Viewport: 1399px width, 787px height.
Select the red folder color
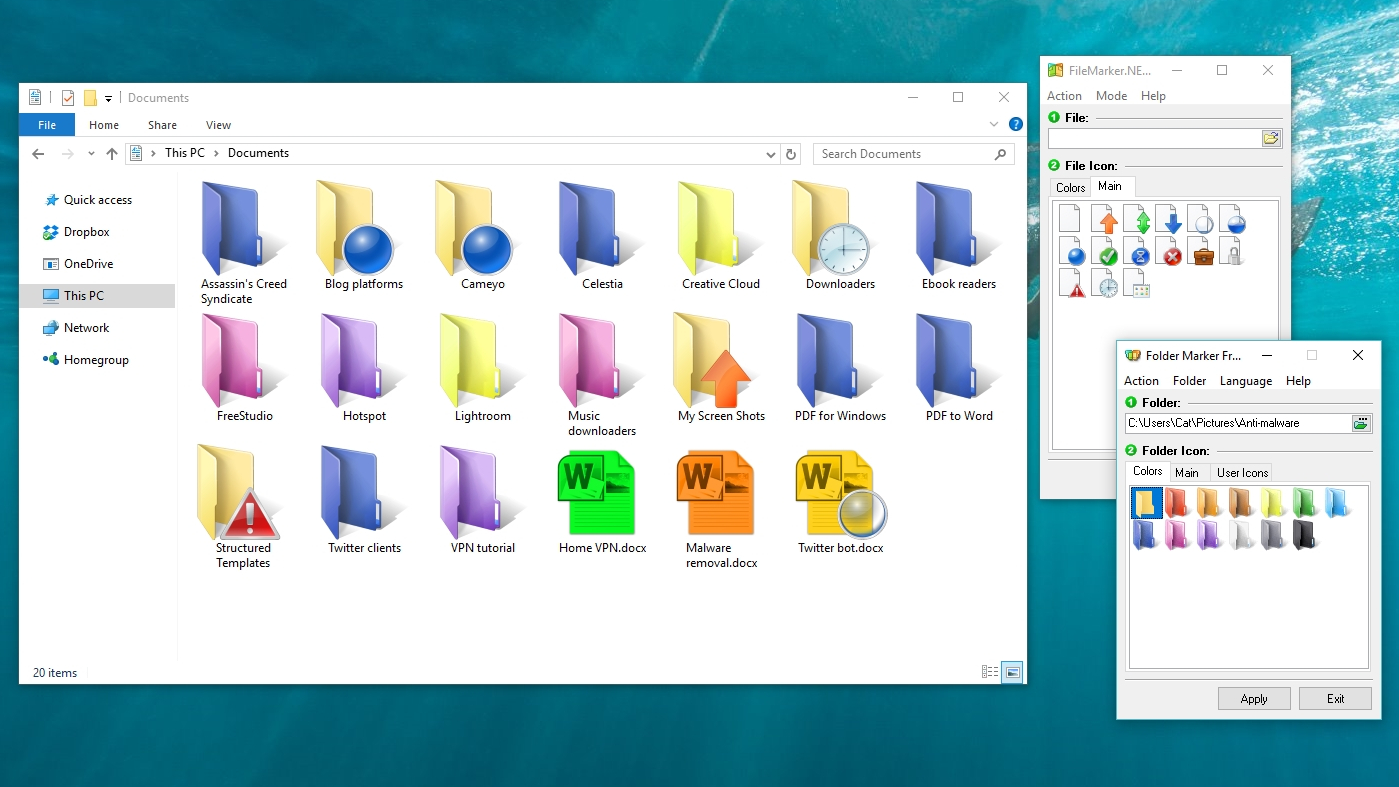click(1176, 503)
